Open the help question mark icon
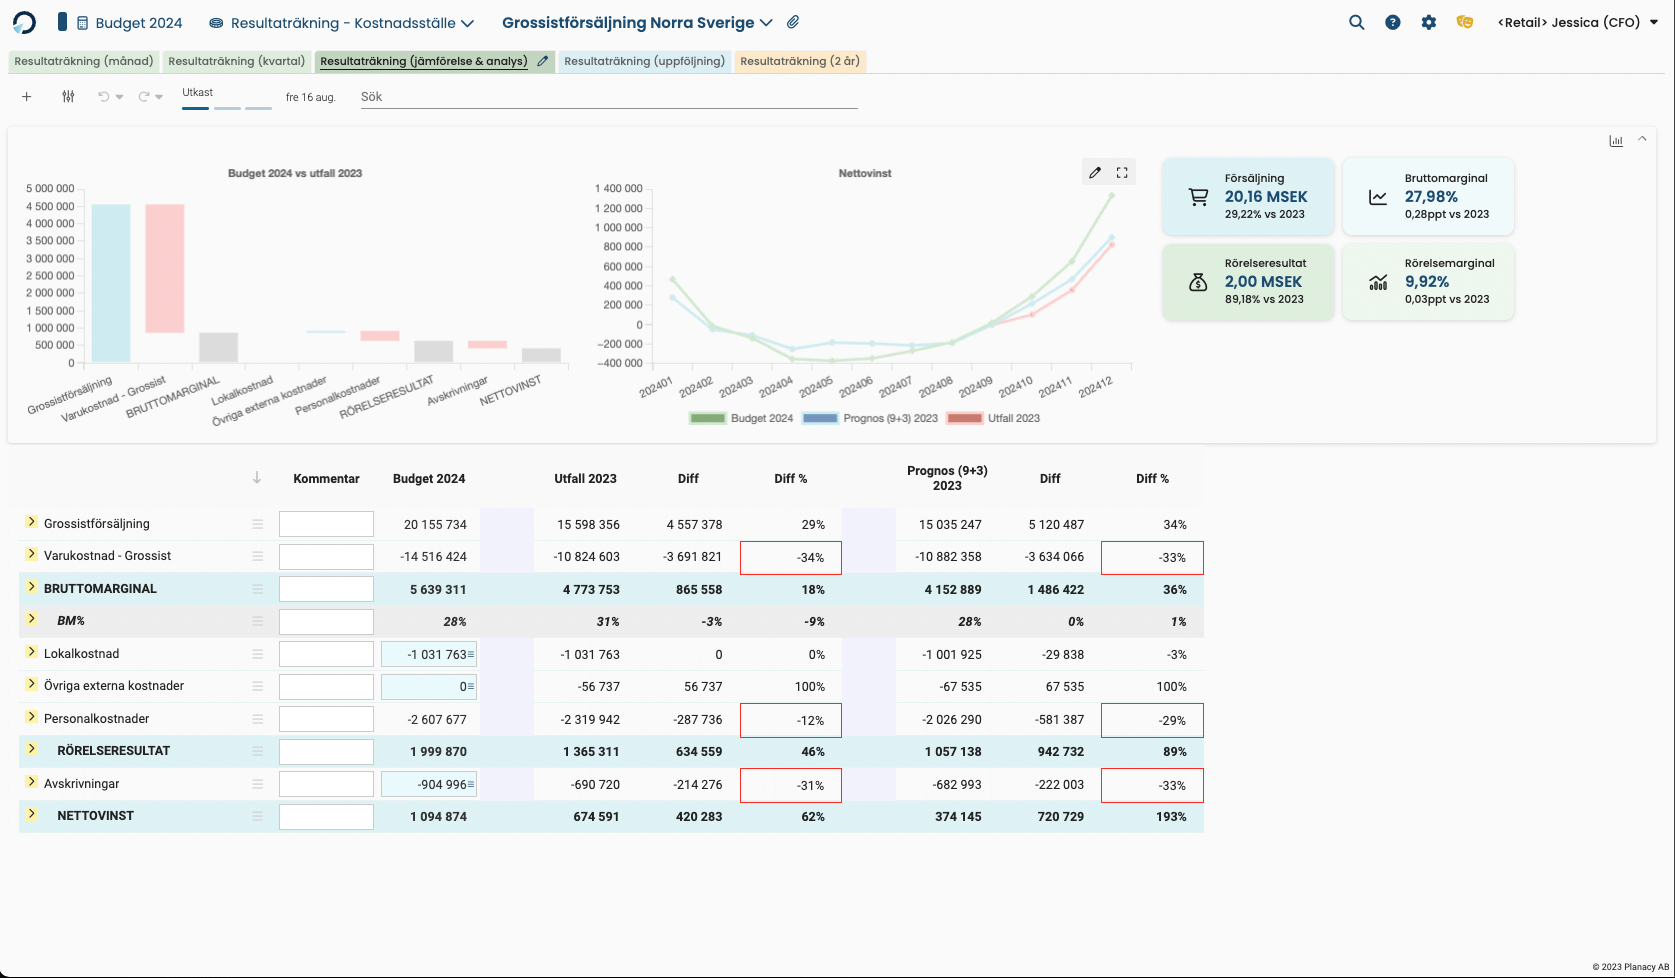This screenshot has height=978, width=1675. pyautogui.click(x=1392, y=22)
